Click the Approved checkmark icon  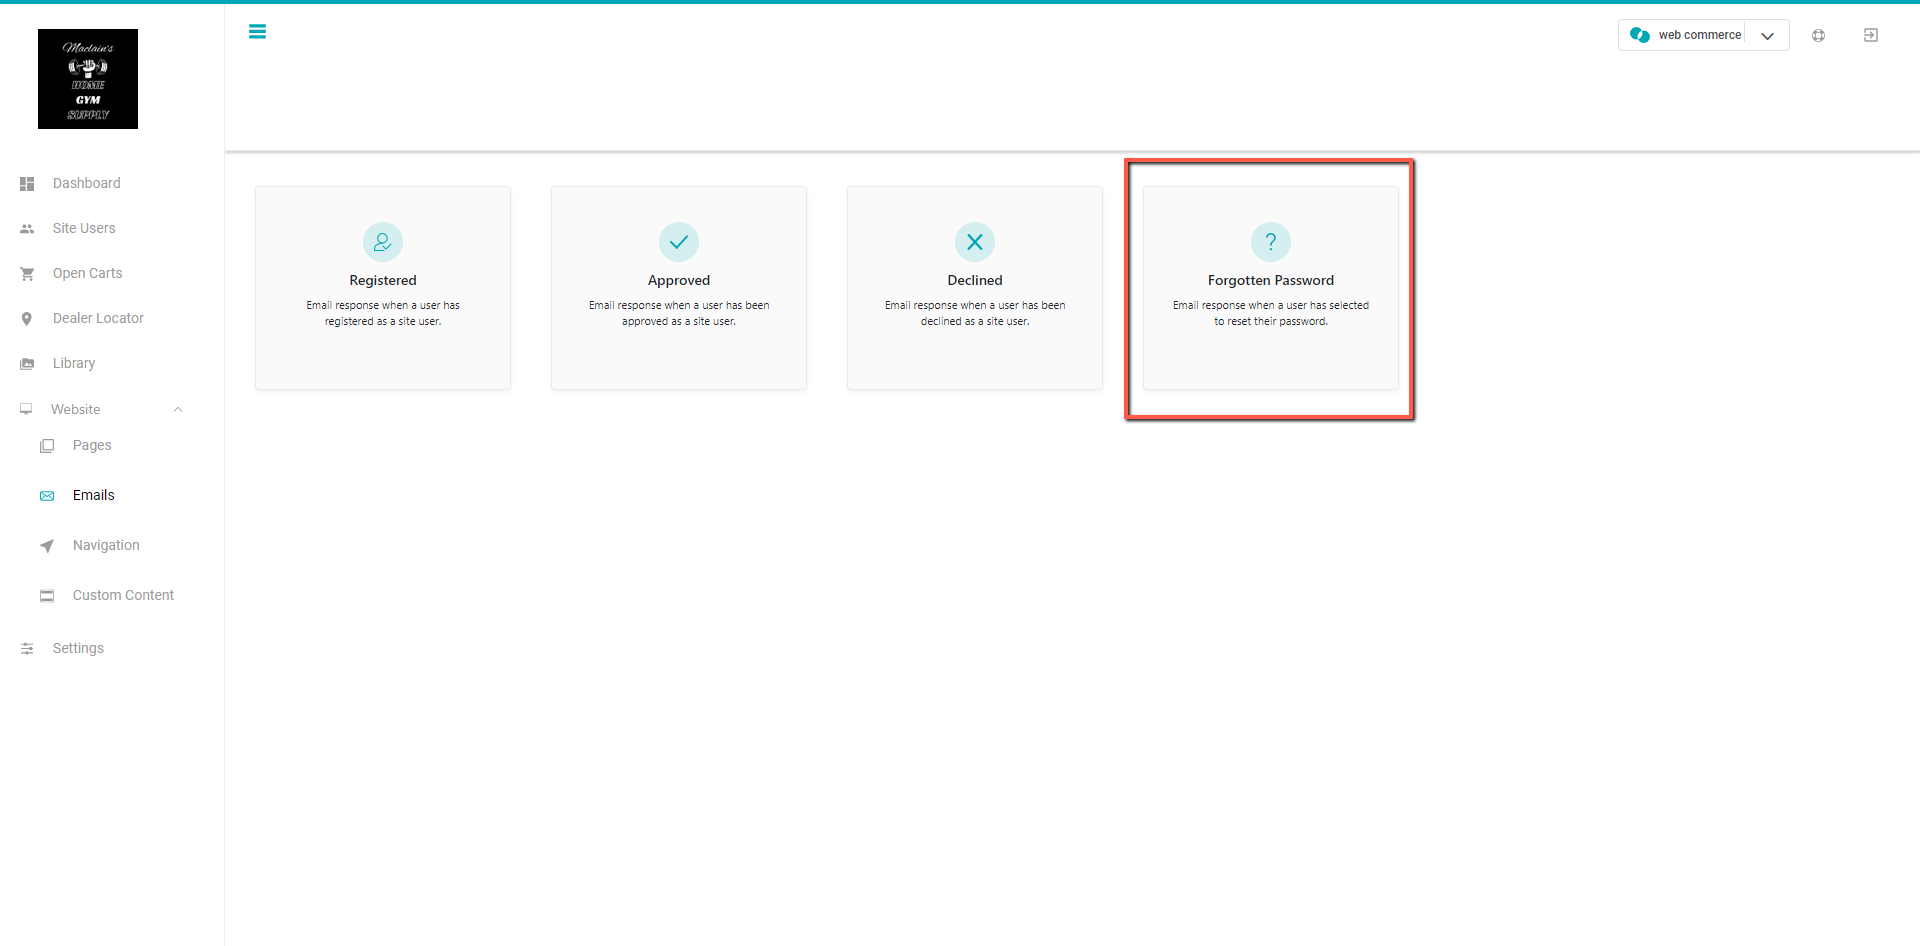(679, 242)
